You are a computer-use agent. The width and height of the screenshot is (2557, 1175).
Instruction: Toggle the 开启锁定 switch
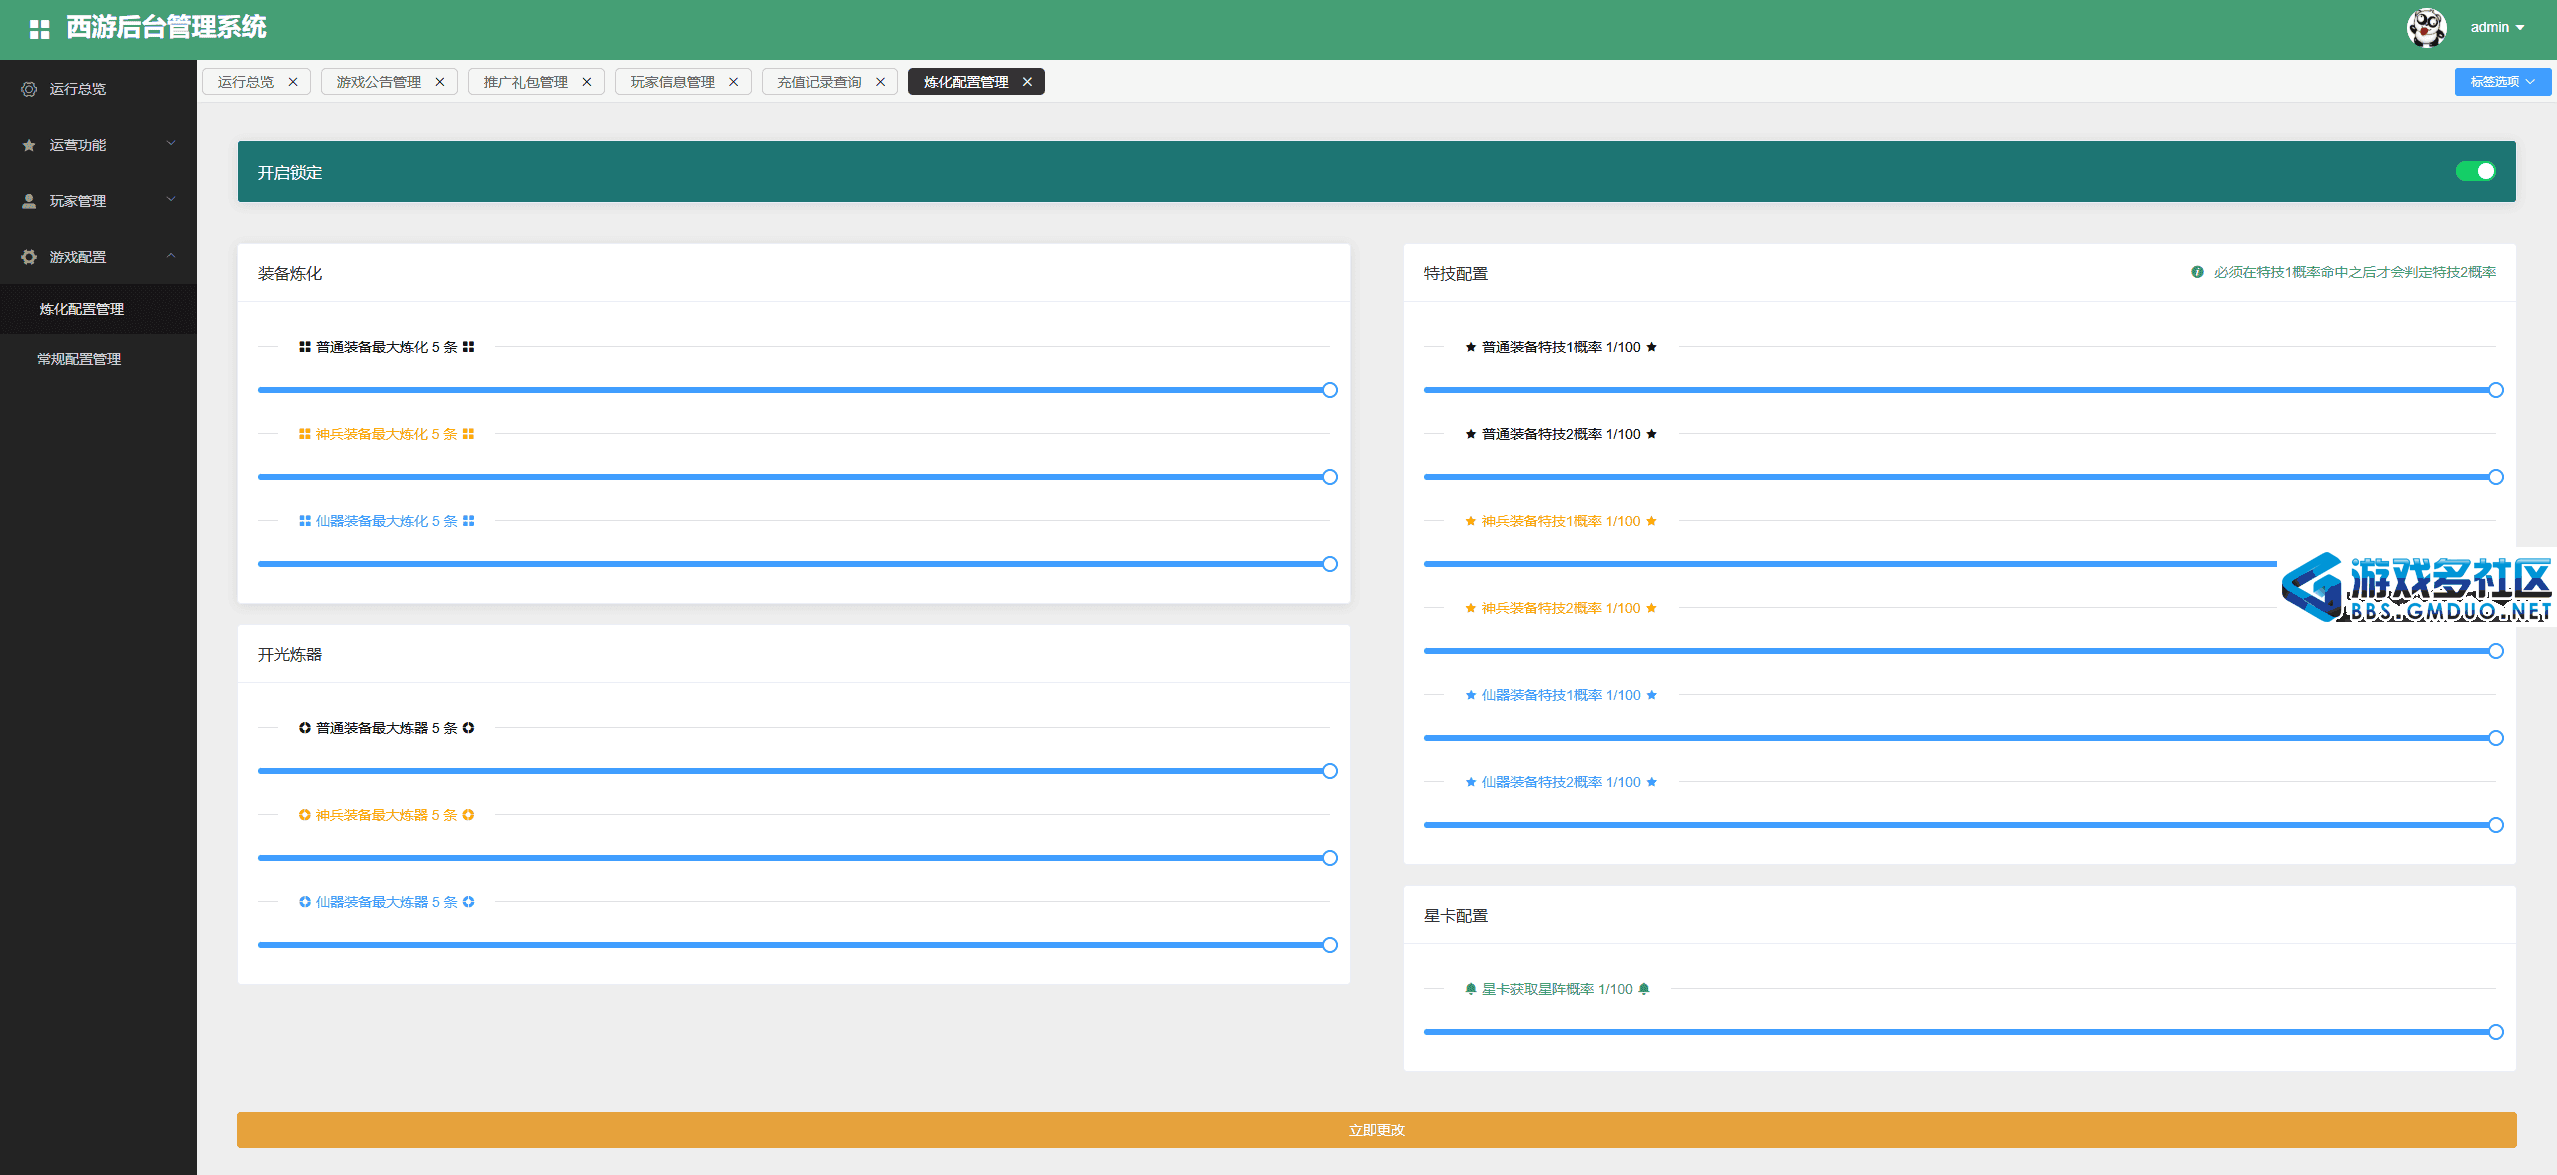coord(2475,171)
